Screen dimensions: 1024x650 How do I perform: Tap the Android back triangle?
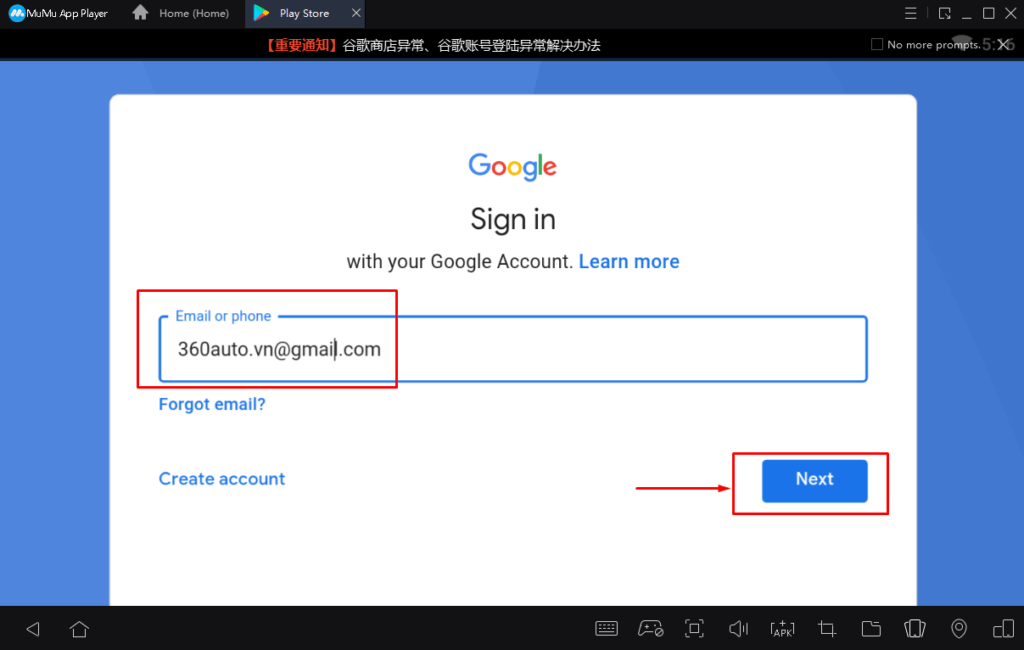(x=33, y=629)
